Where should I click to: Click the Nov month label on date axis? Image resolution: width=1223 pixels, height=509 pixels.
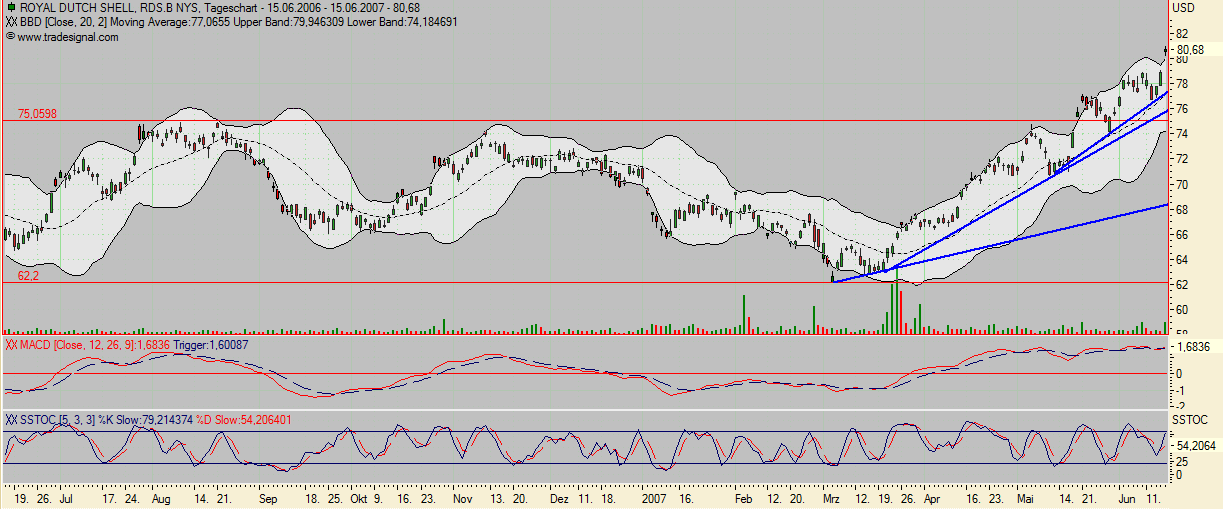tap(462, 497)
